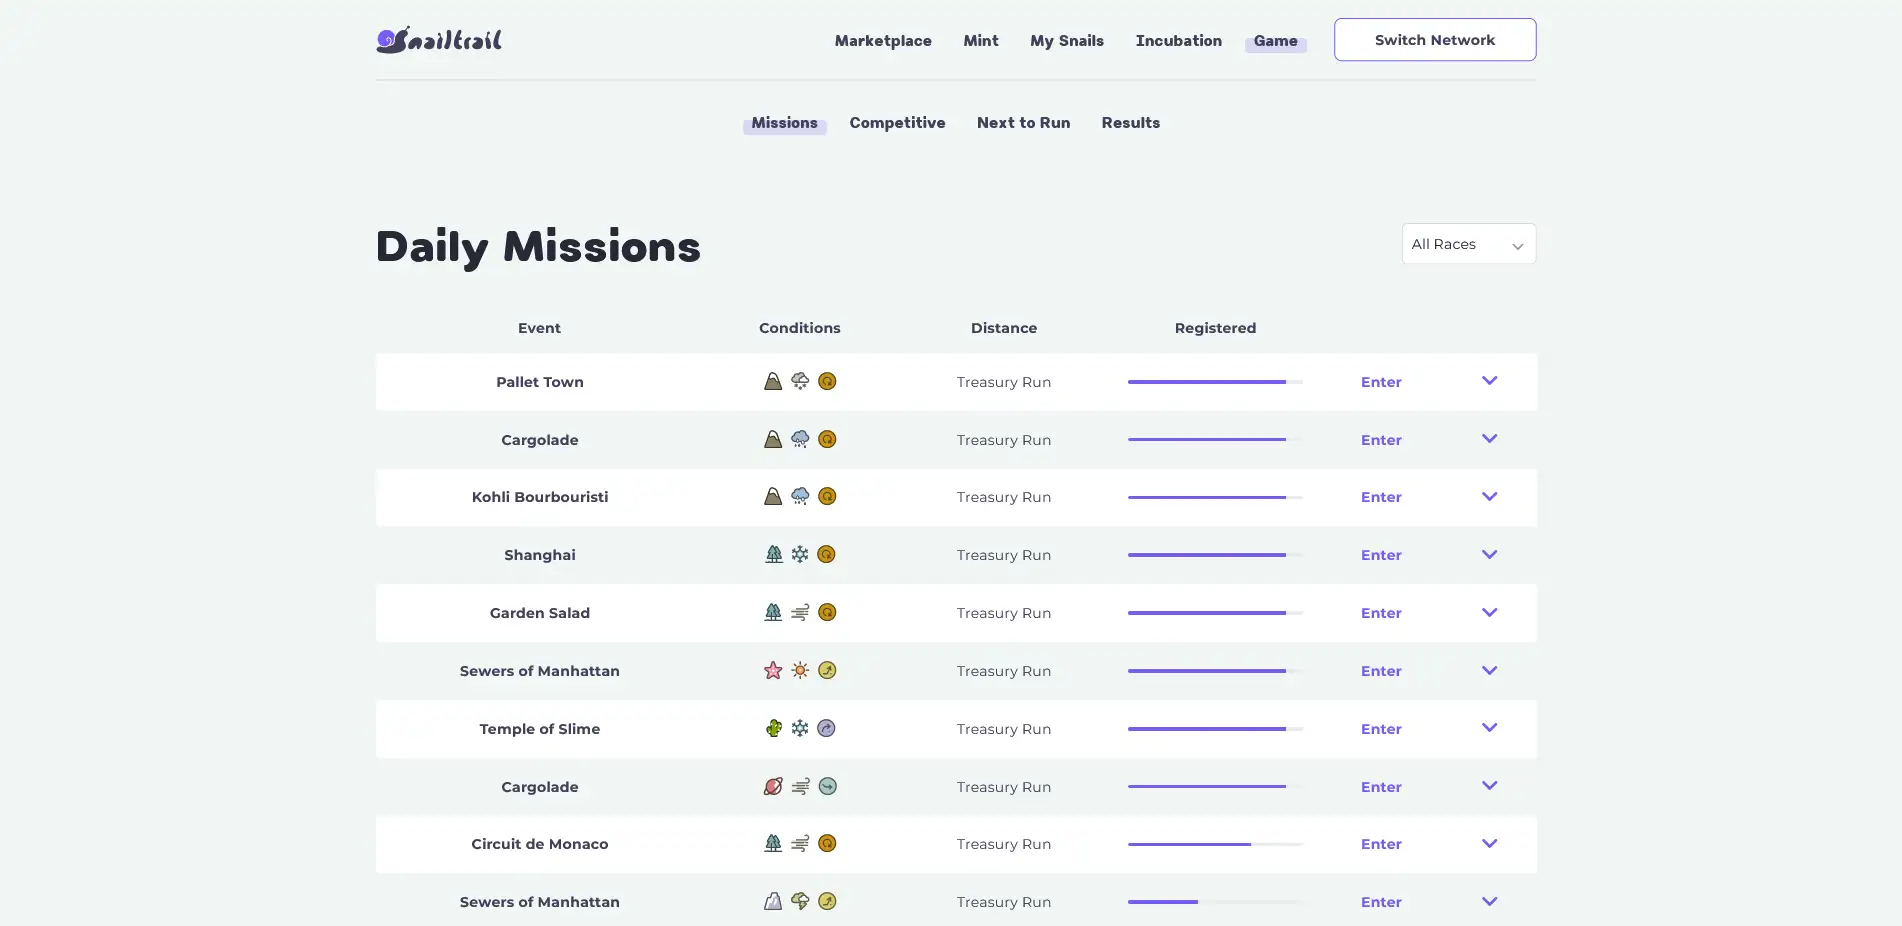
Task: Enter the Garden Salad mission
Action: 1380,613
